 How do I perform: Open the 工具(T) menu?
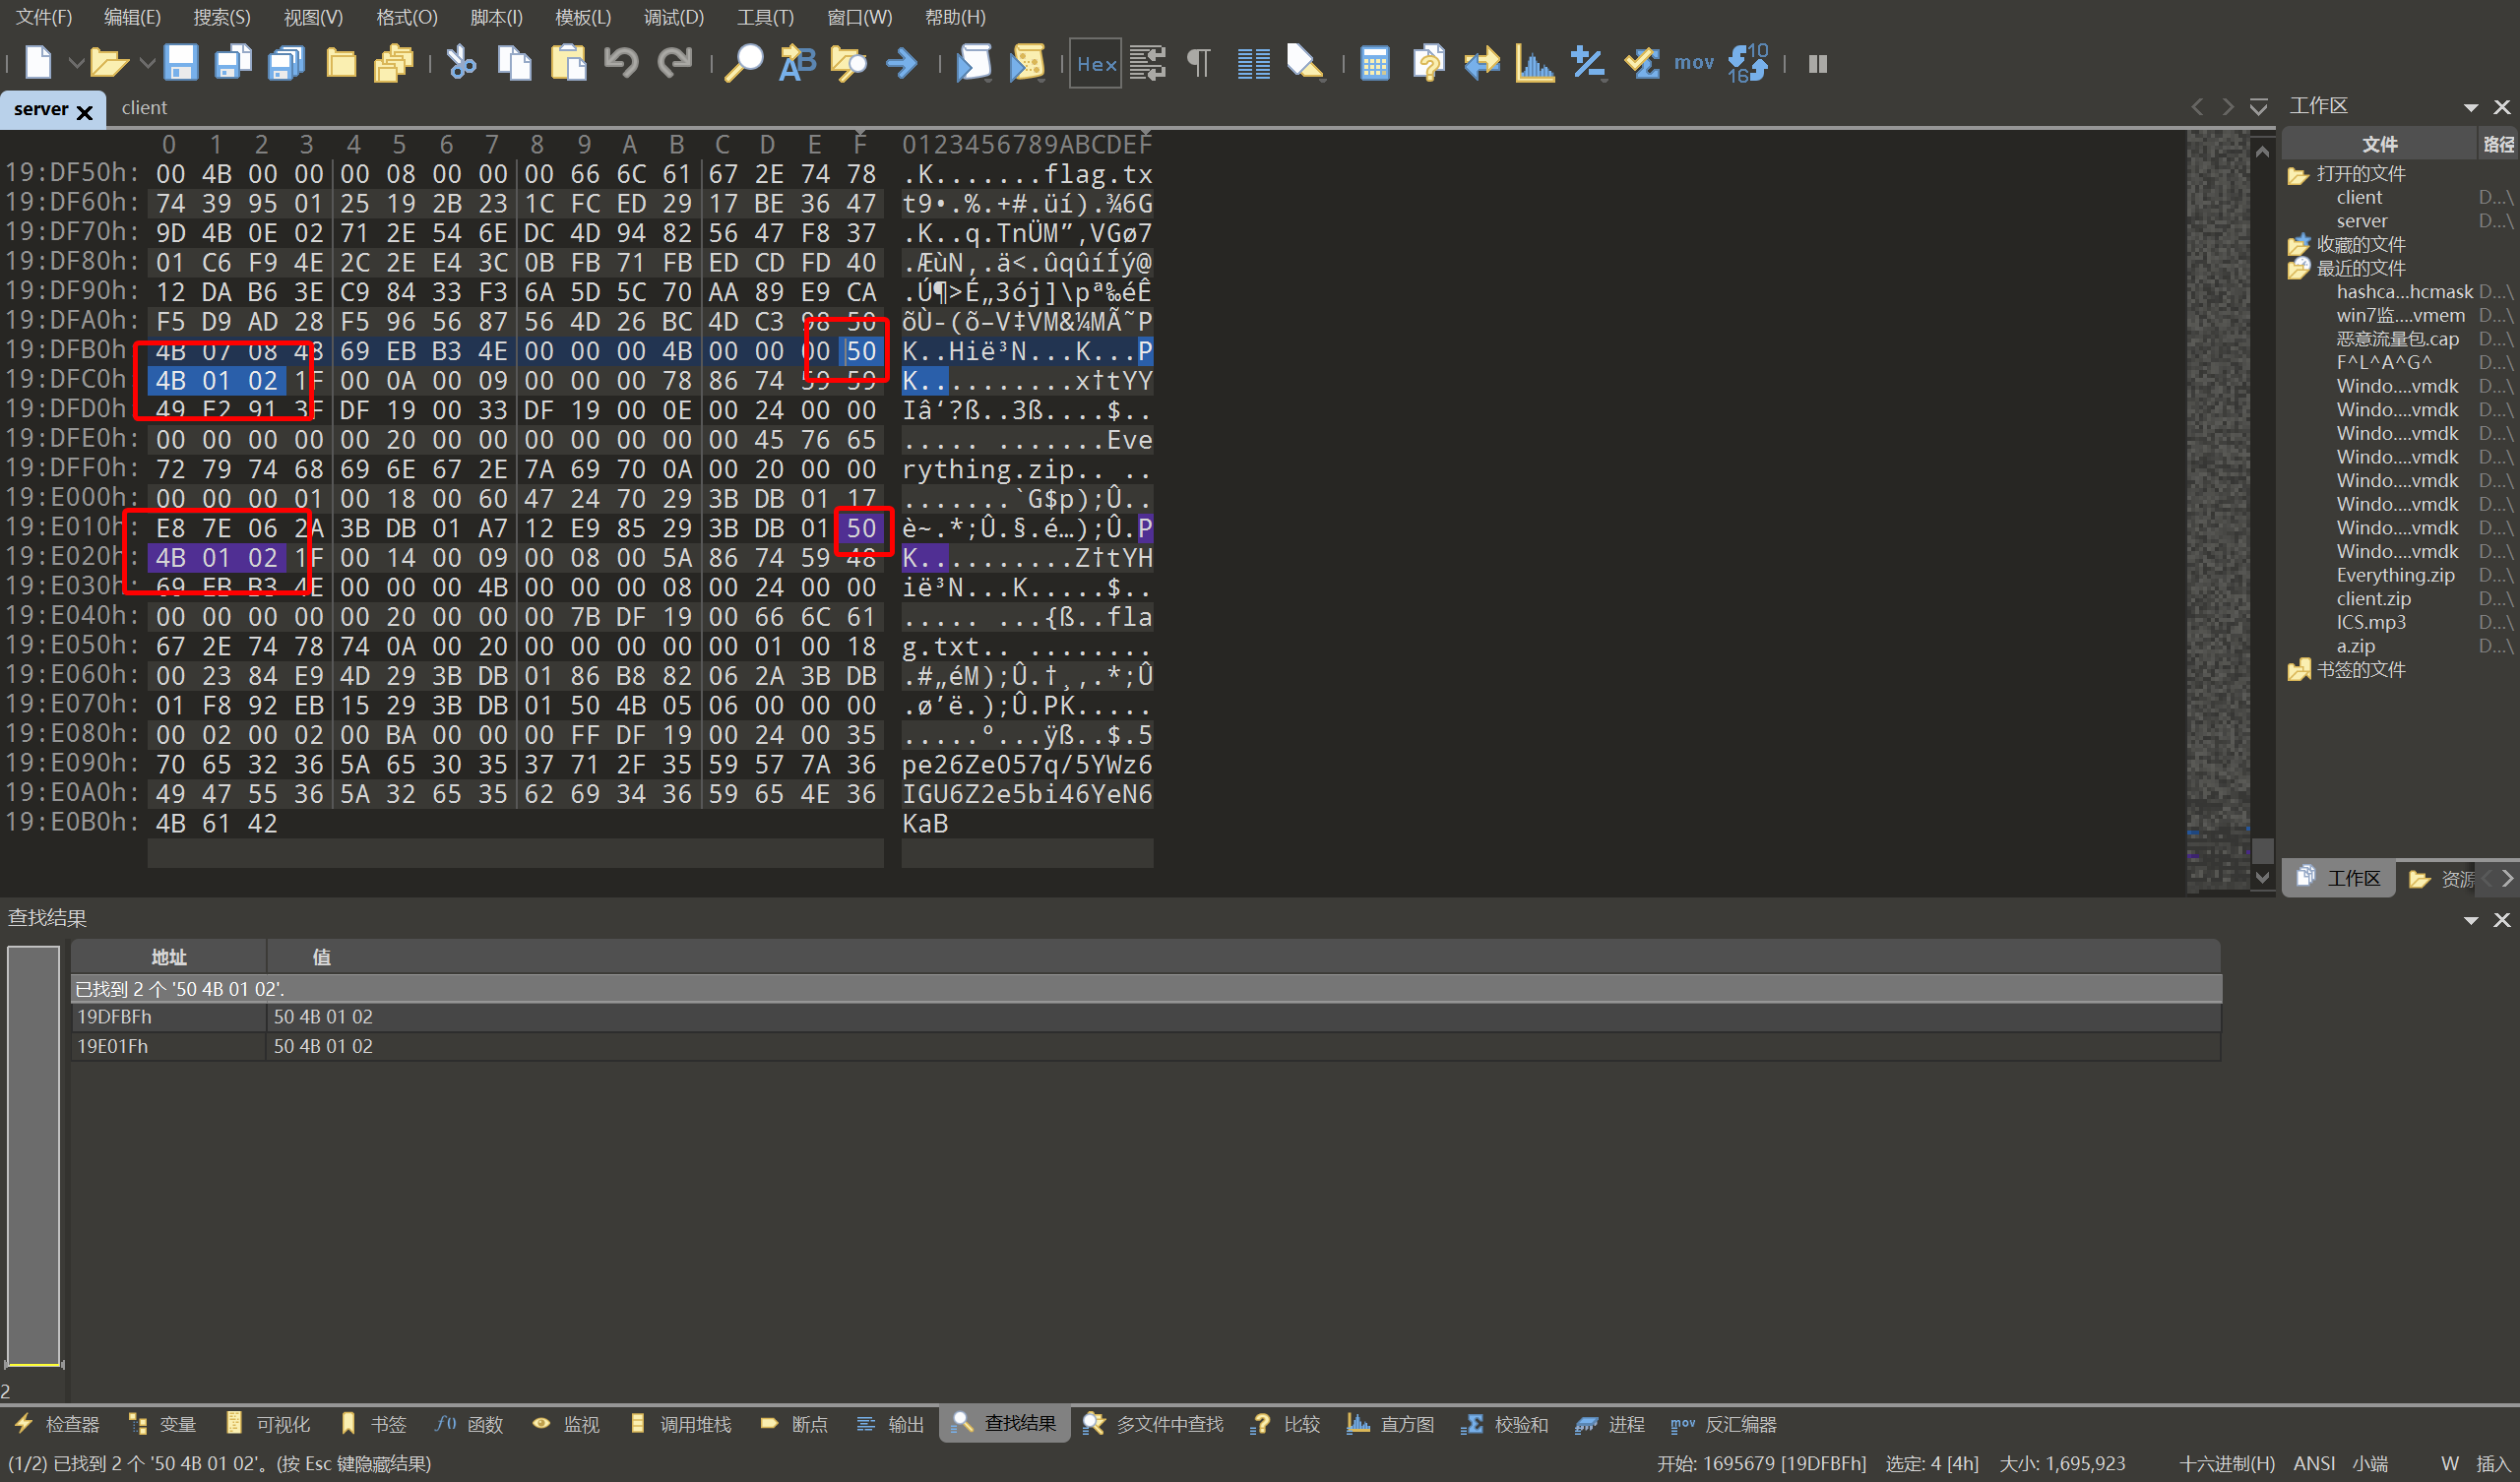coord(765,17)
